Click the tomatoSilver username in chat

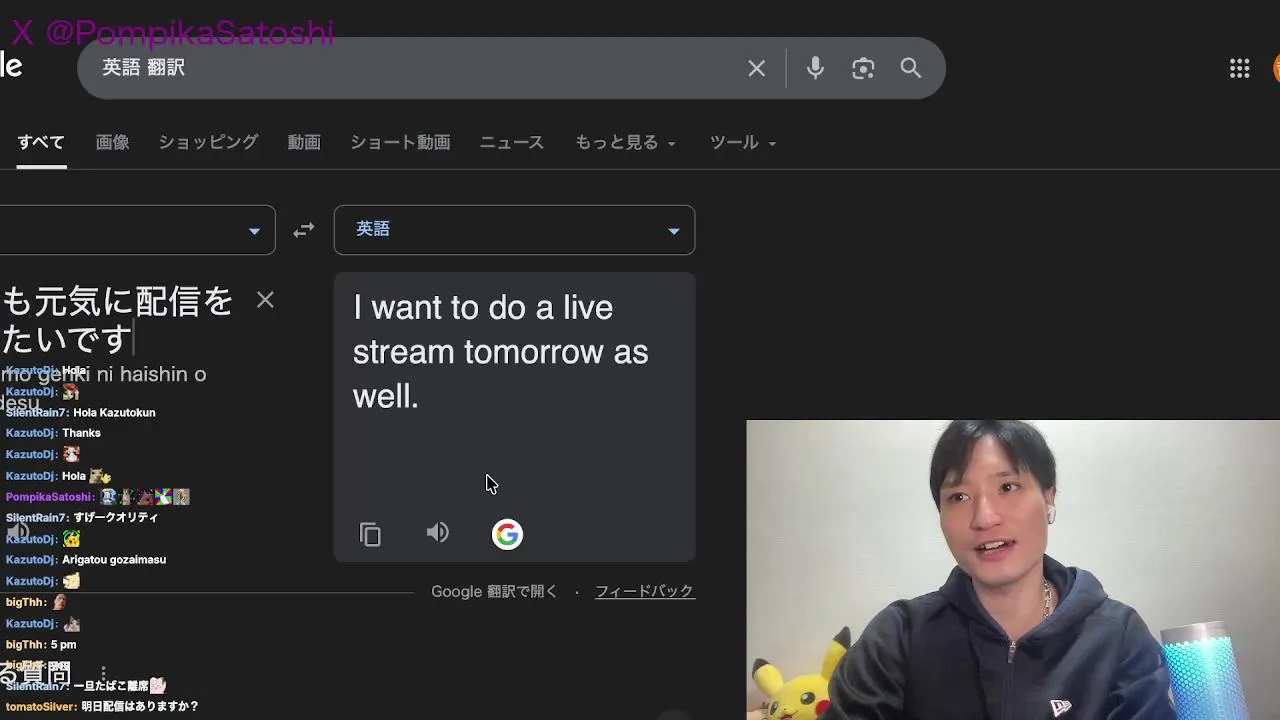41,707
